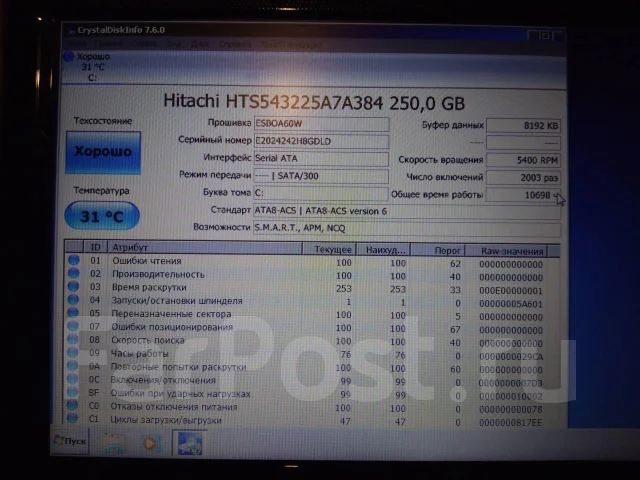Click raw value 0000000817EE
640x480 pixels.
point(511,423)
